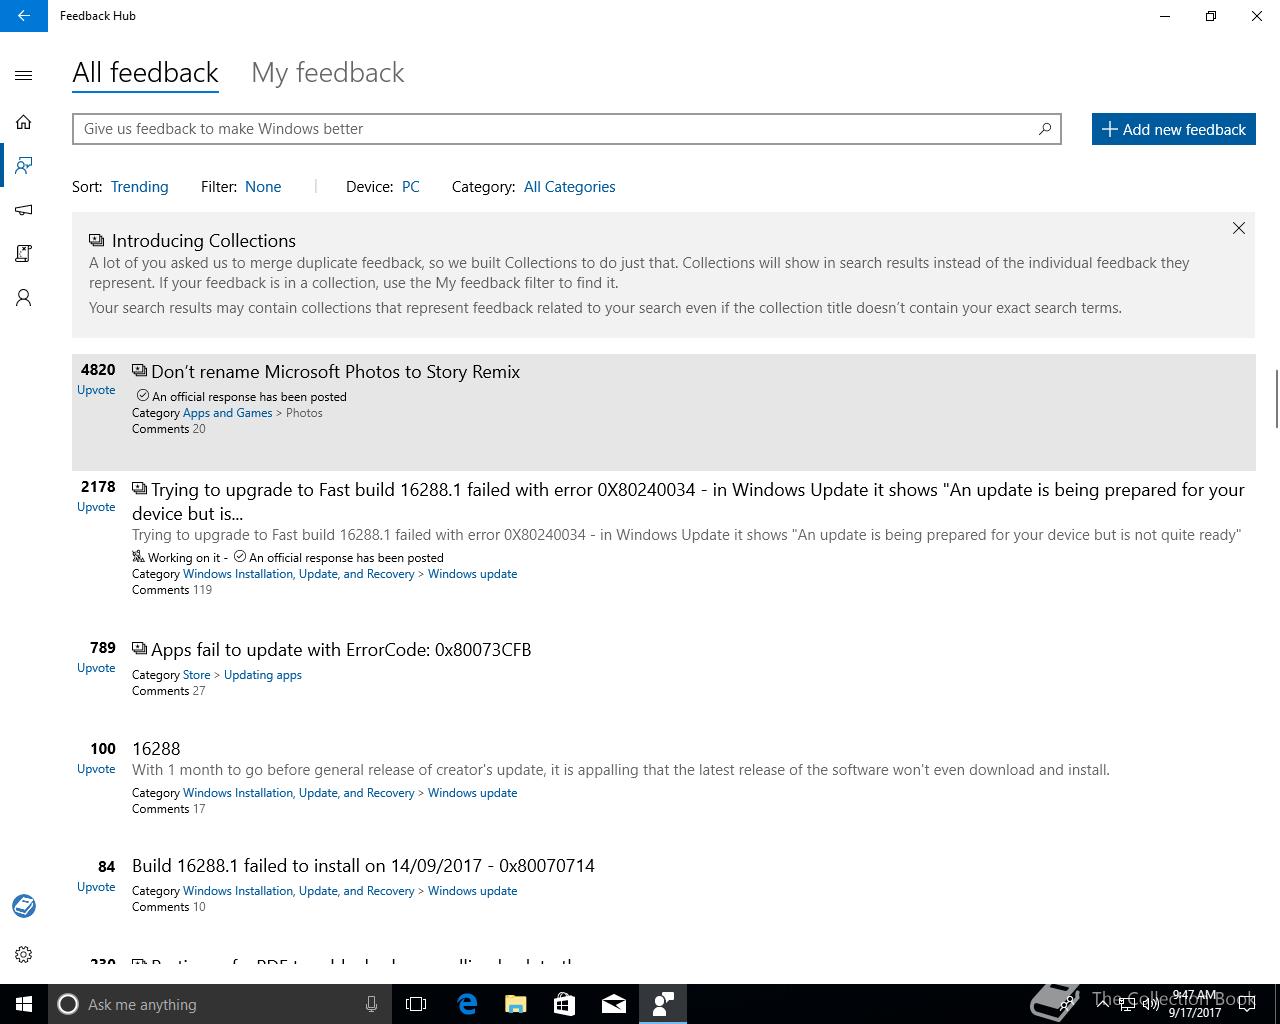Viewport: 1280px width, 1024px height.
Task: Click collection icon beside Photos Story Remix item
Action: click(x=139, y=370)
